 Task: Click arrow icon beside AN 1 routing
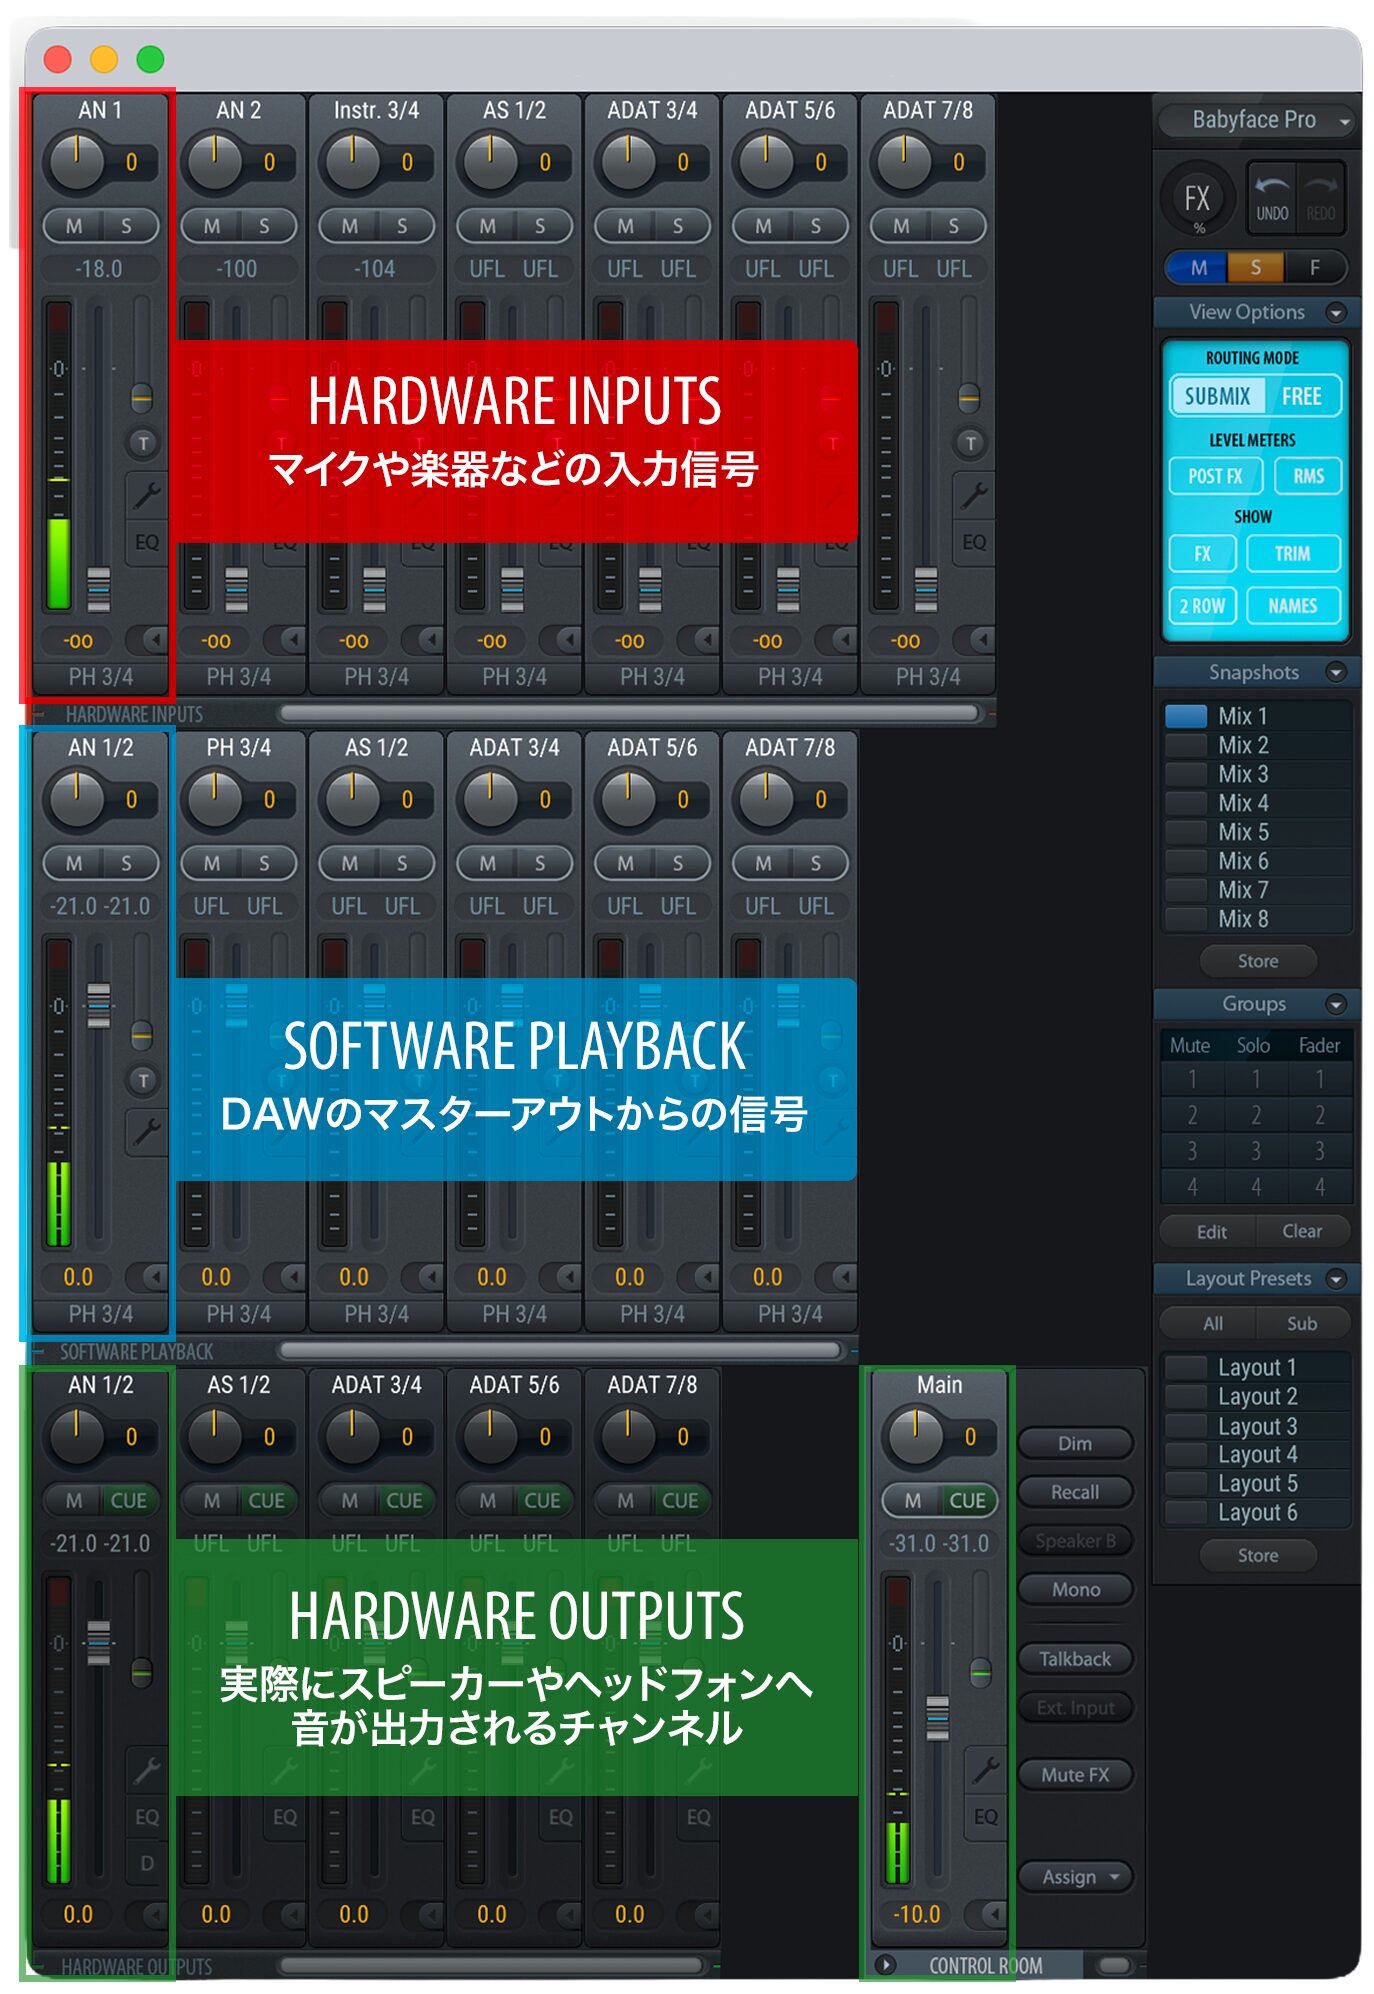click(x=153, y=639)
